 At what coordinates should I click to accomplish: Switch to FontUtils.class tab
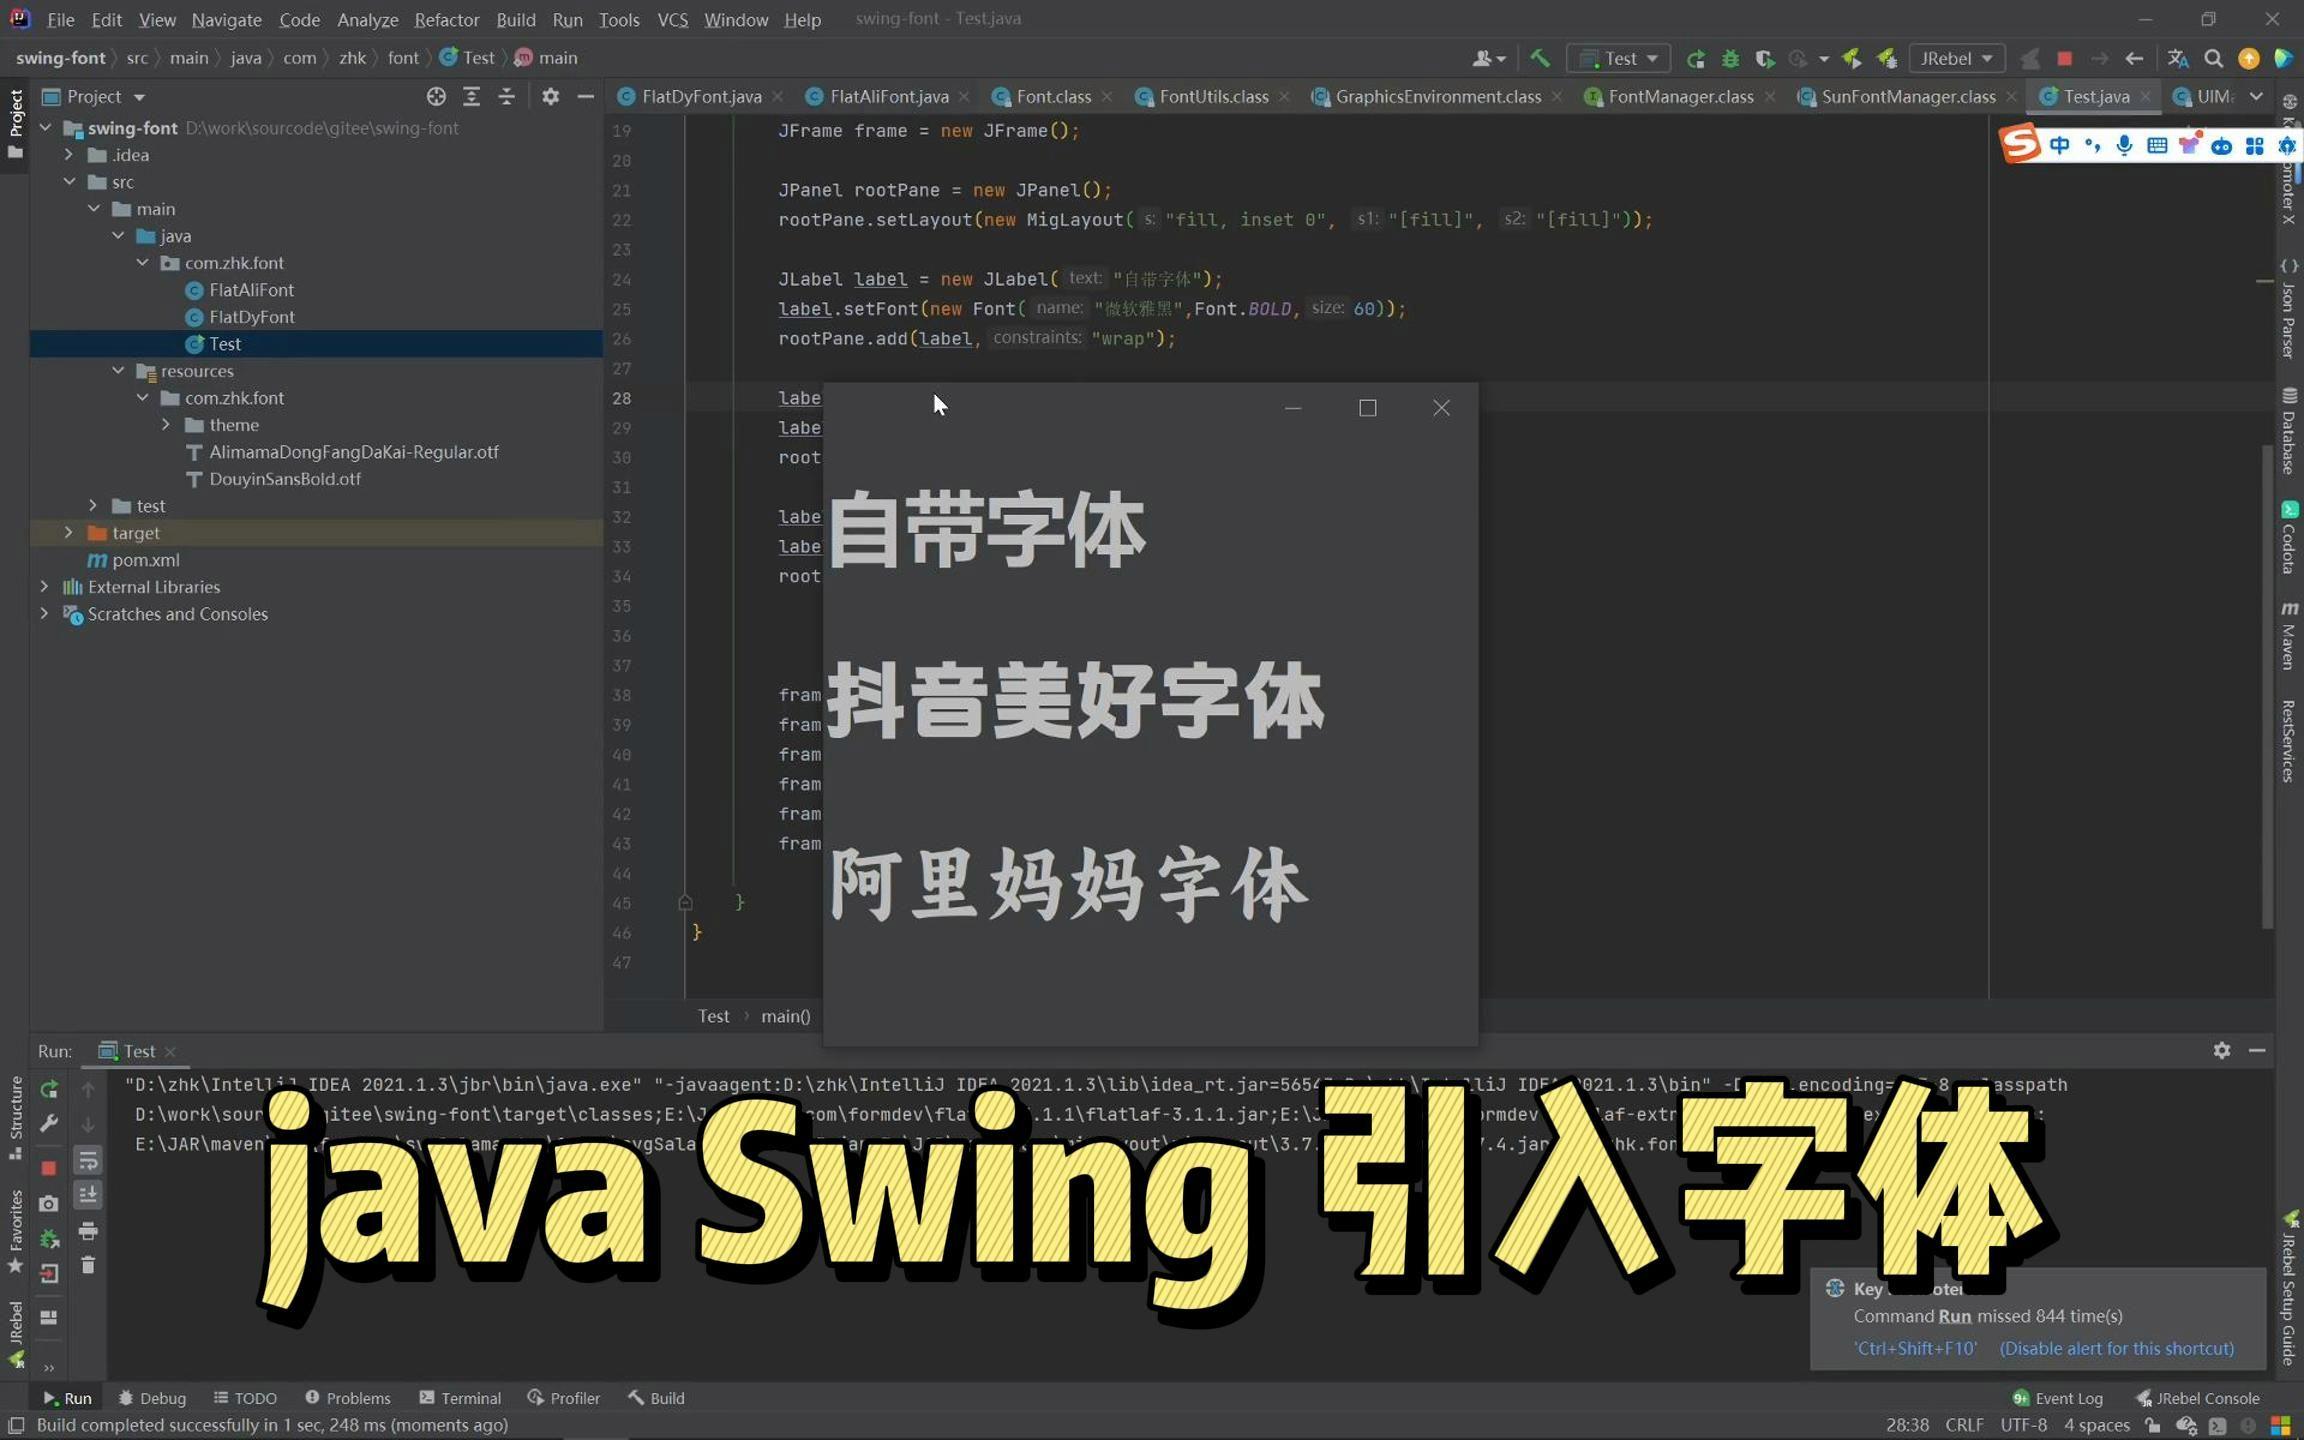[x=1213, y=96]
